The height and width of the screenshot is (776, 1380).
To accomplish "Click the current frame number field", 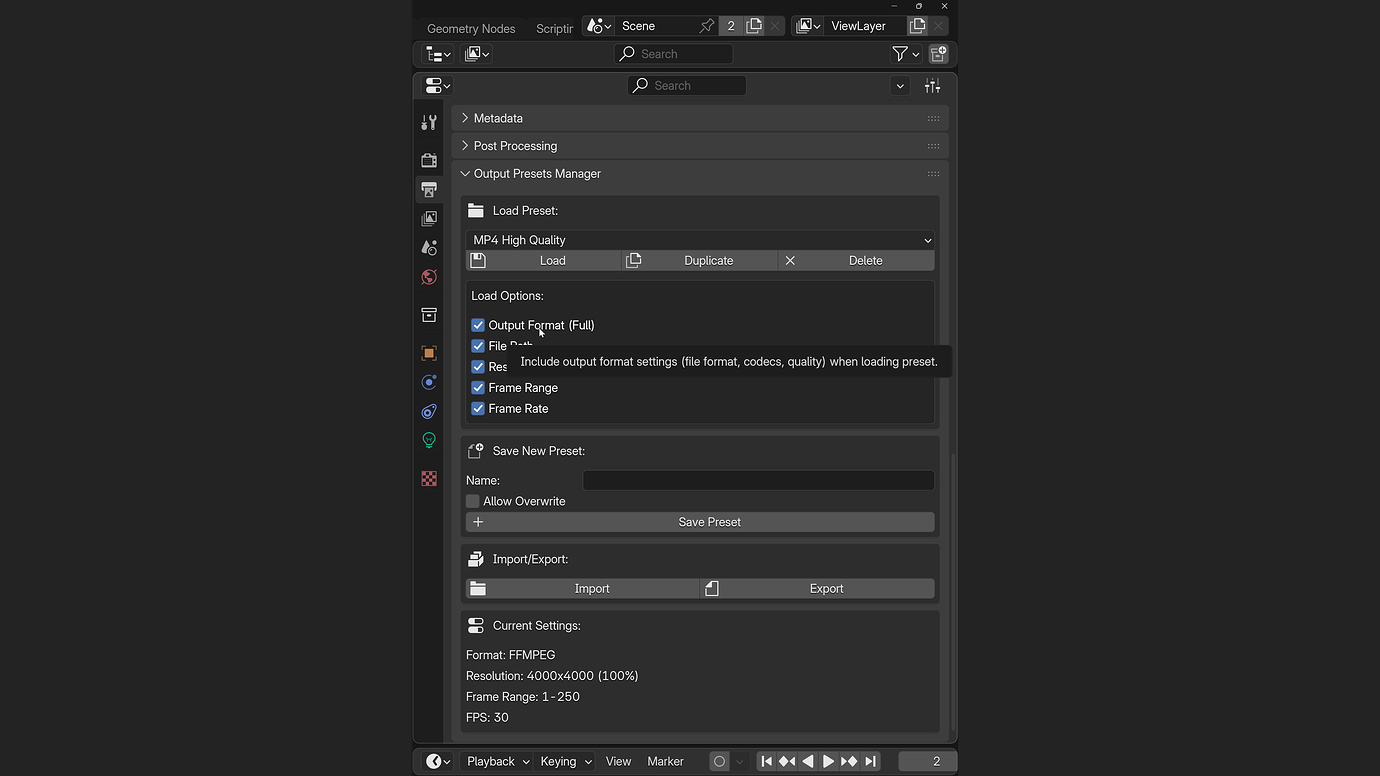I will coord(927,761).
